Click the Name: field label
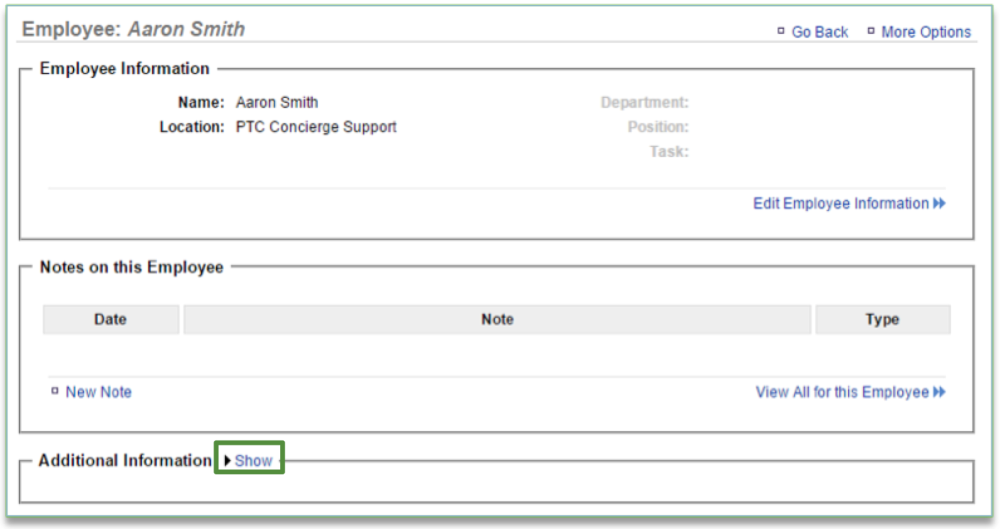This screenshot has height=529, width=1000. [x=201, y=102]
